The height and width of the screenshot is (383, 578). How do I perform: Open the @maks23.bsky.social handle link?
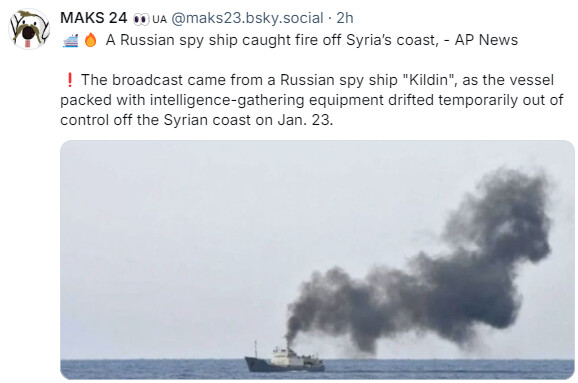coord(247,18)
